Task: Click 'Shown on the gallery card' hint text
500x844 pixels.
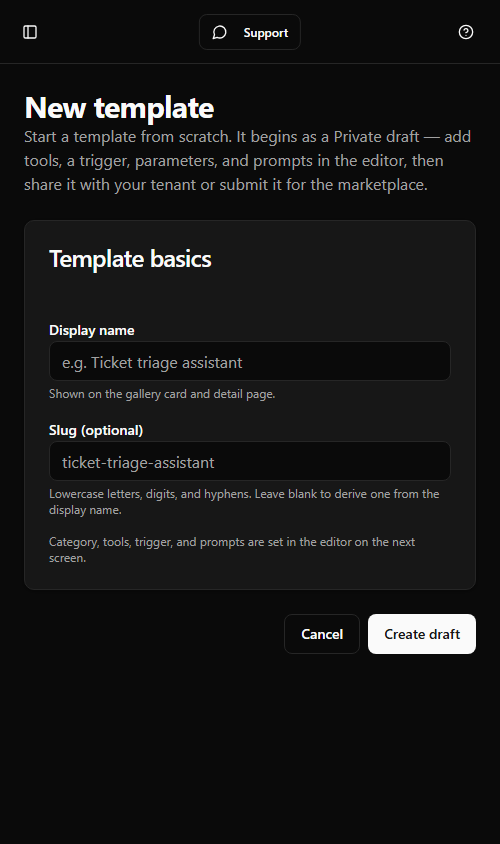Action: [162, 394]
